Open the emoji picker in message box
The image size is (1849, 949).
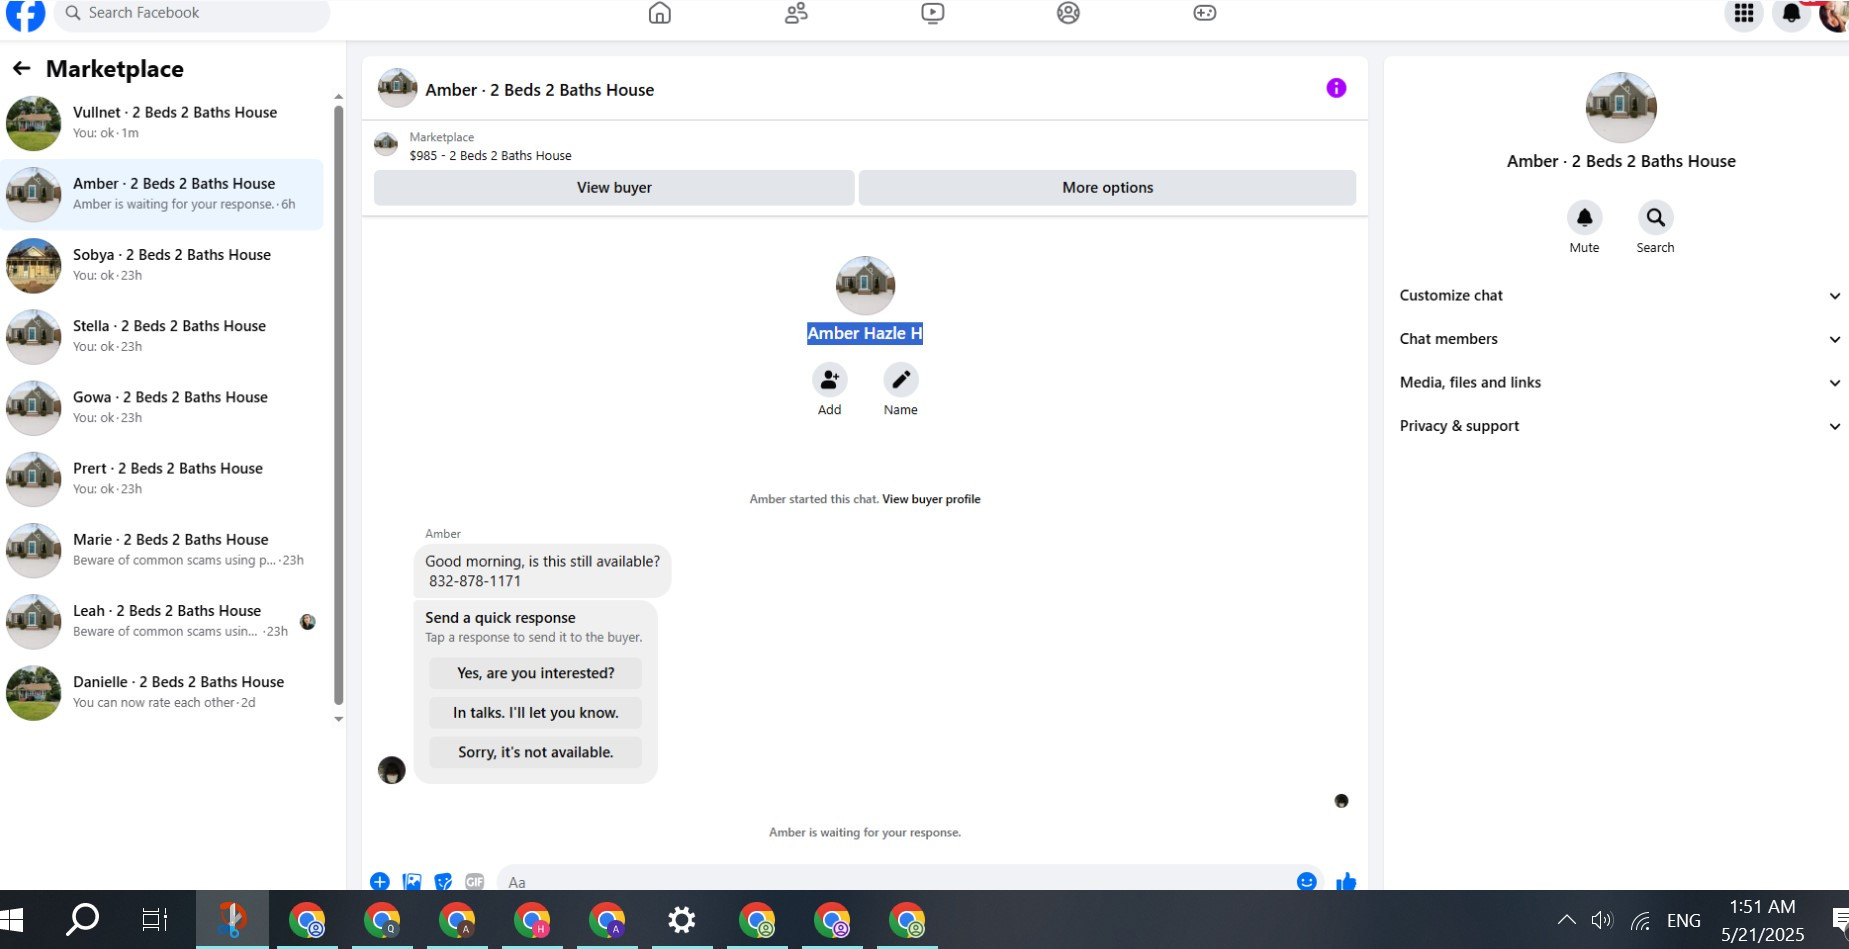[x=1306, y=881]
